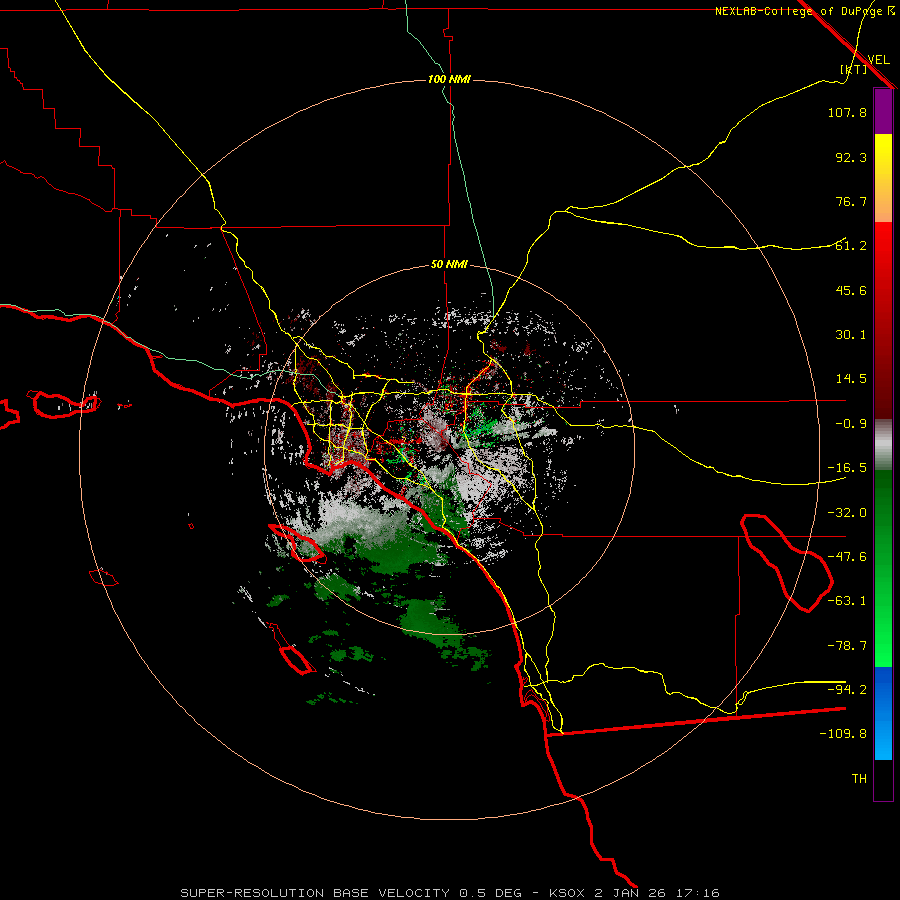
Task: Click the gray near-zero color bar segment
Action: click(883, 445)
